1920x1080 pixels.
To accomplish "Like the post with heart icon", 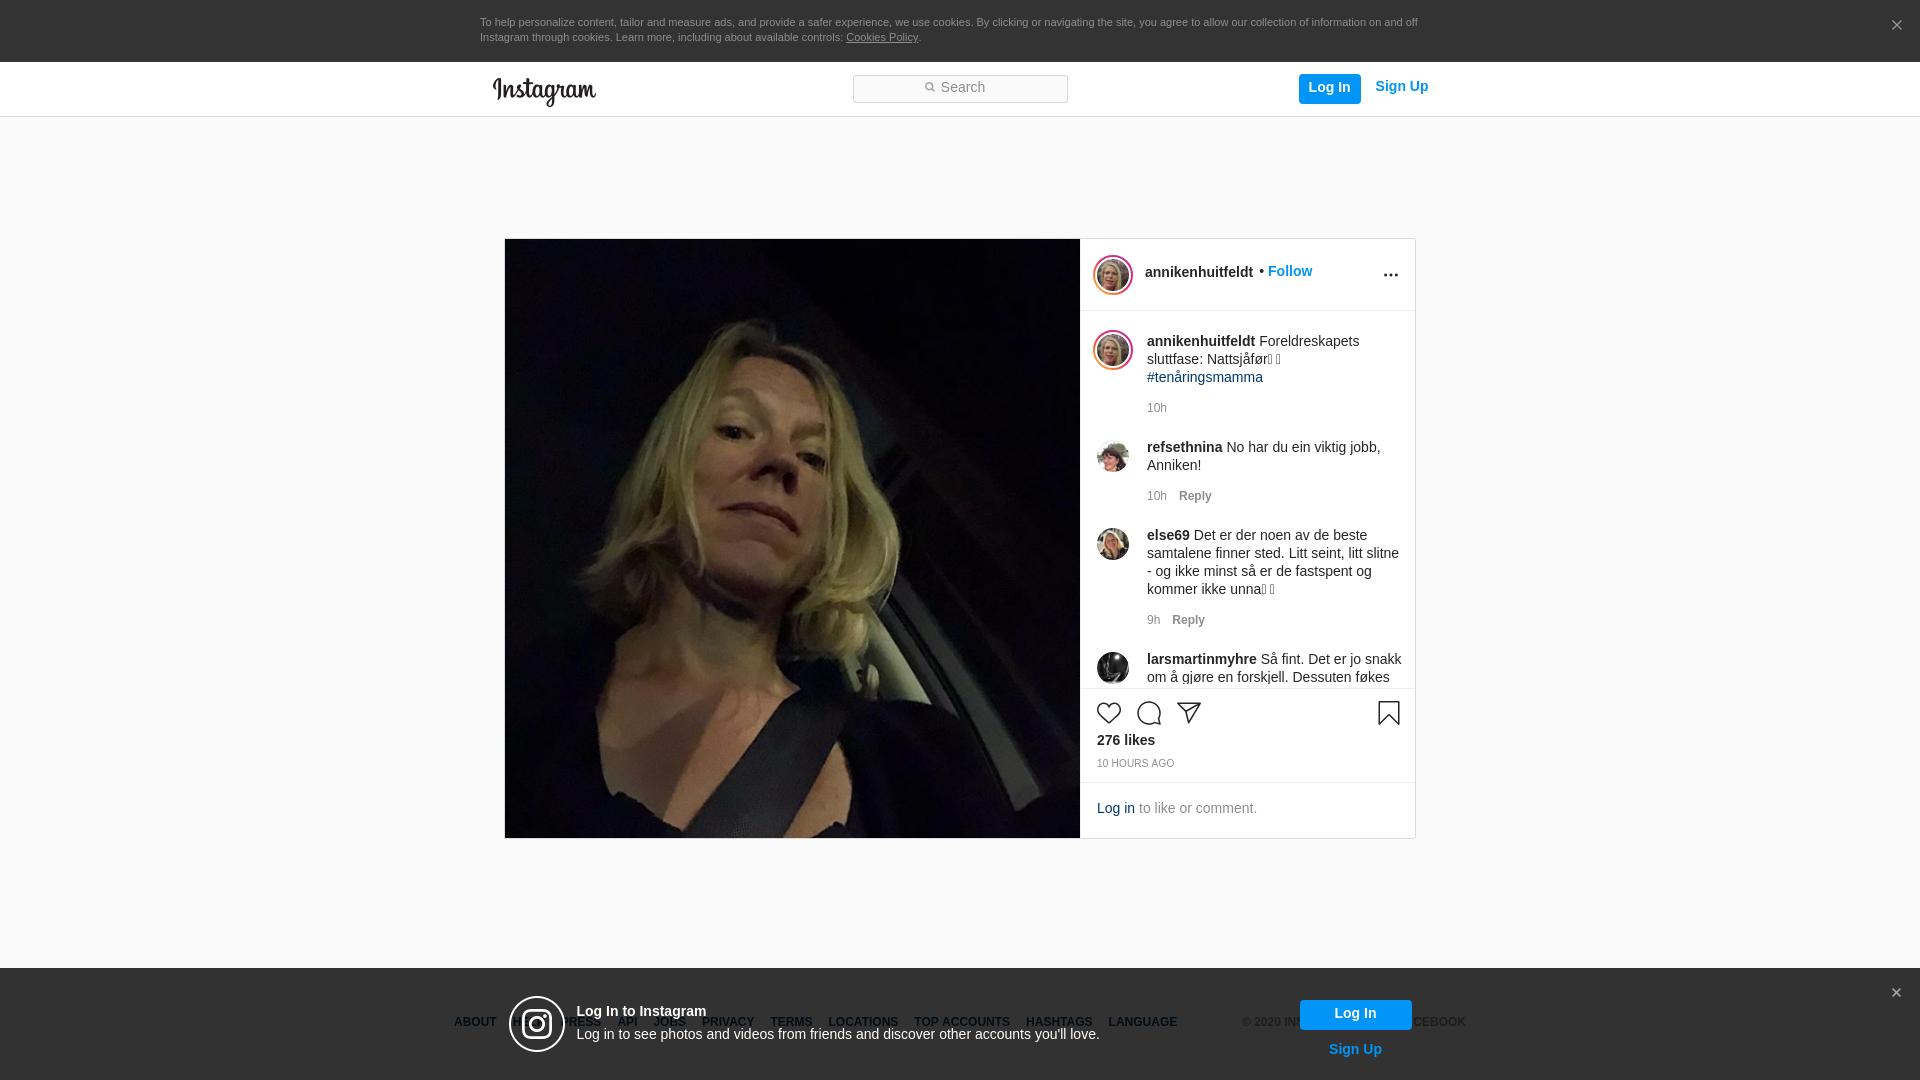I will 1109,713.
